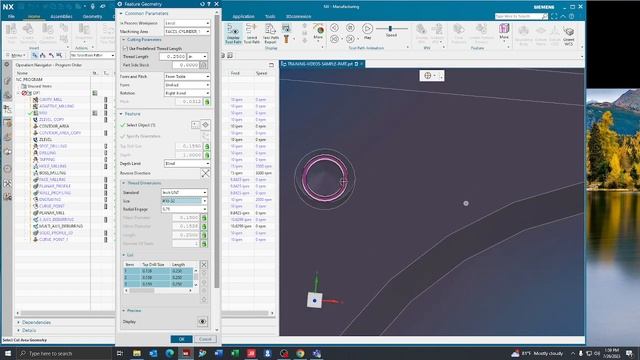Viewport: 640px width, 360px height.
Task: Remove selected item with list X icon
Action: point(204,264)
